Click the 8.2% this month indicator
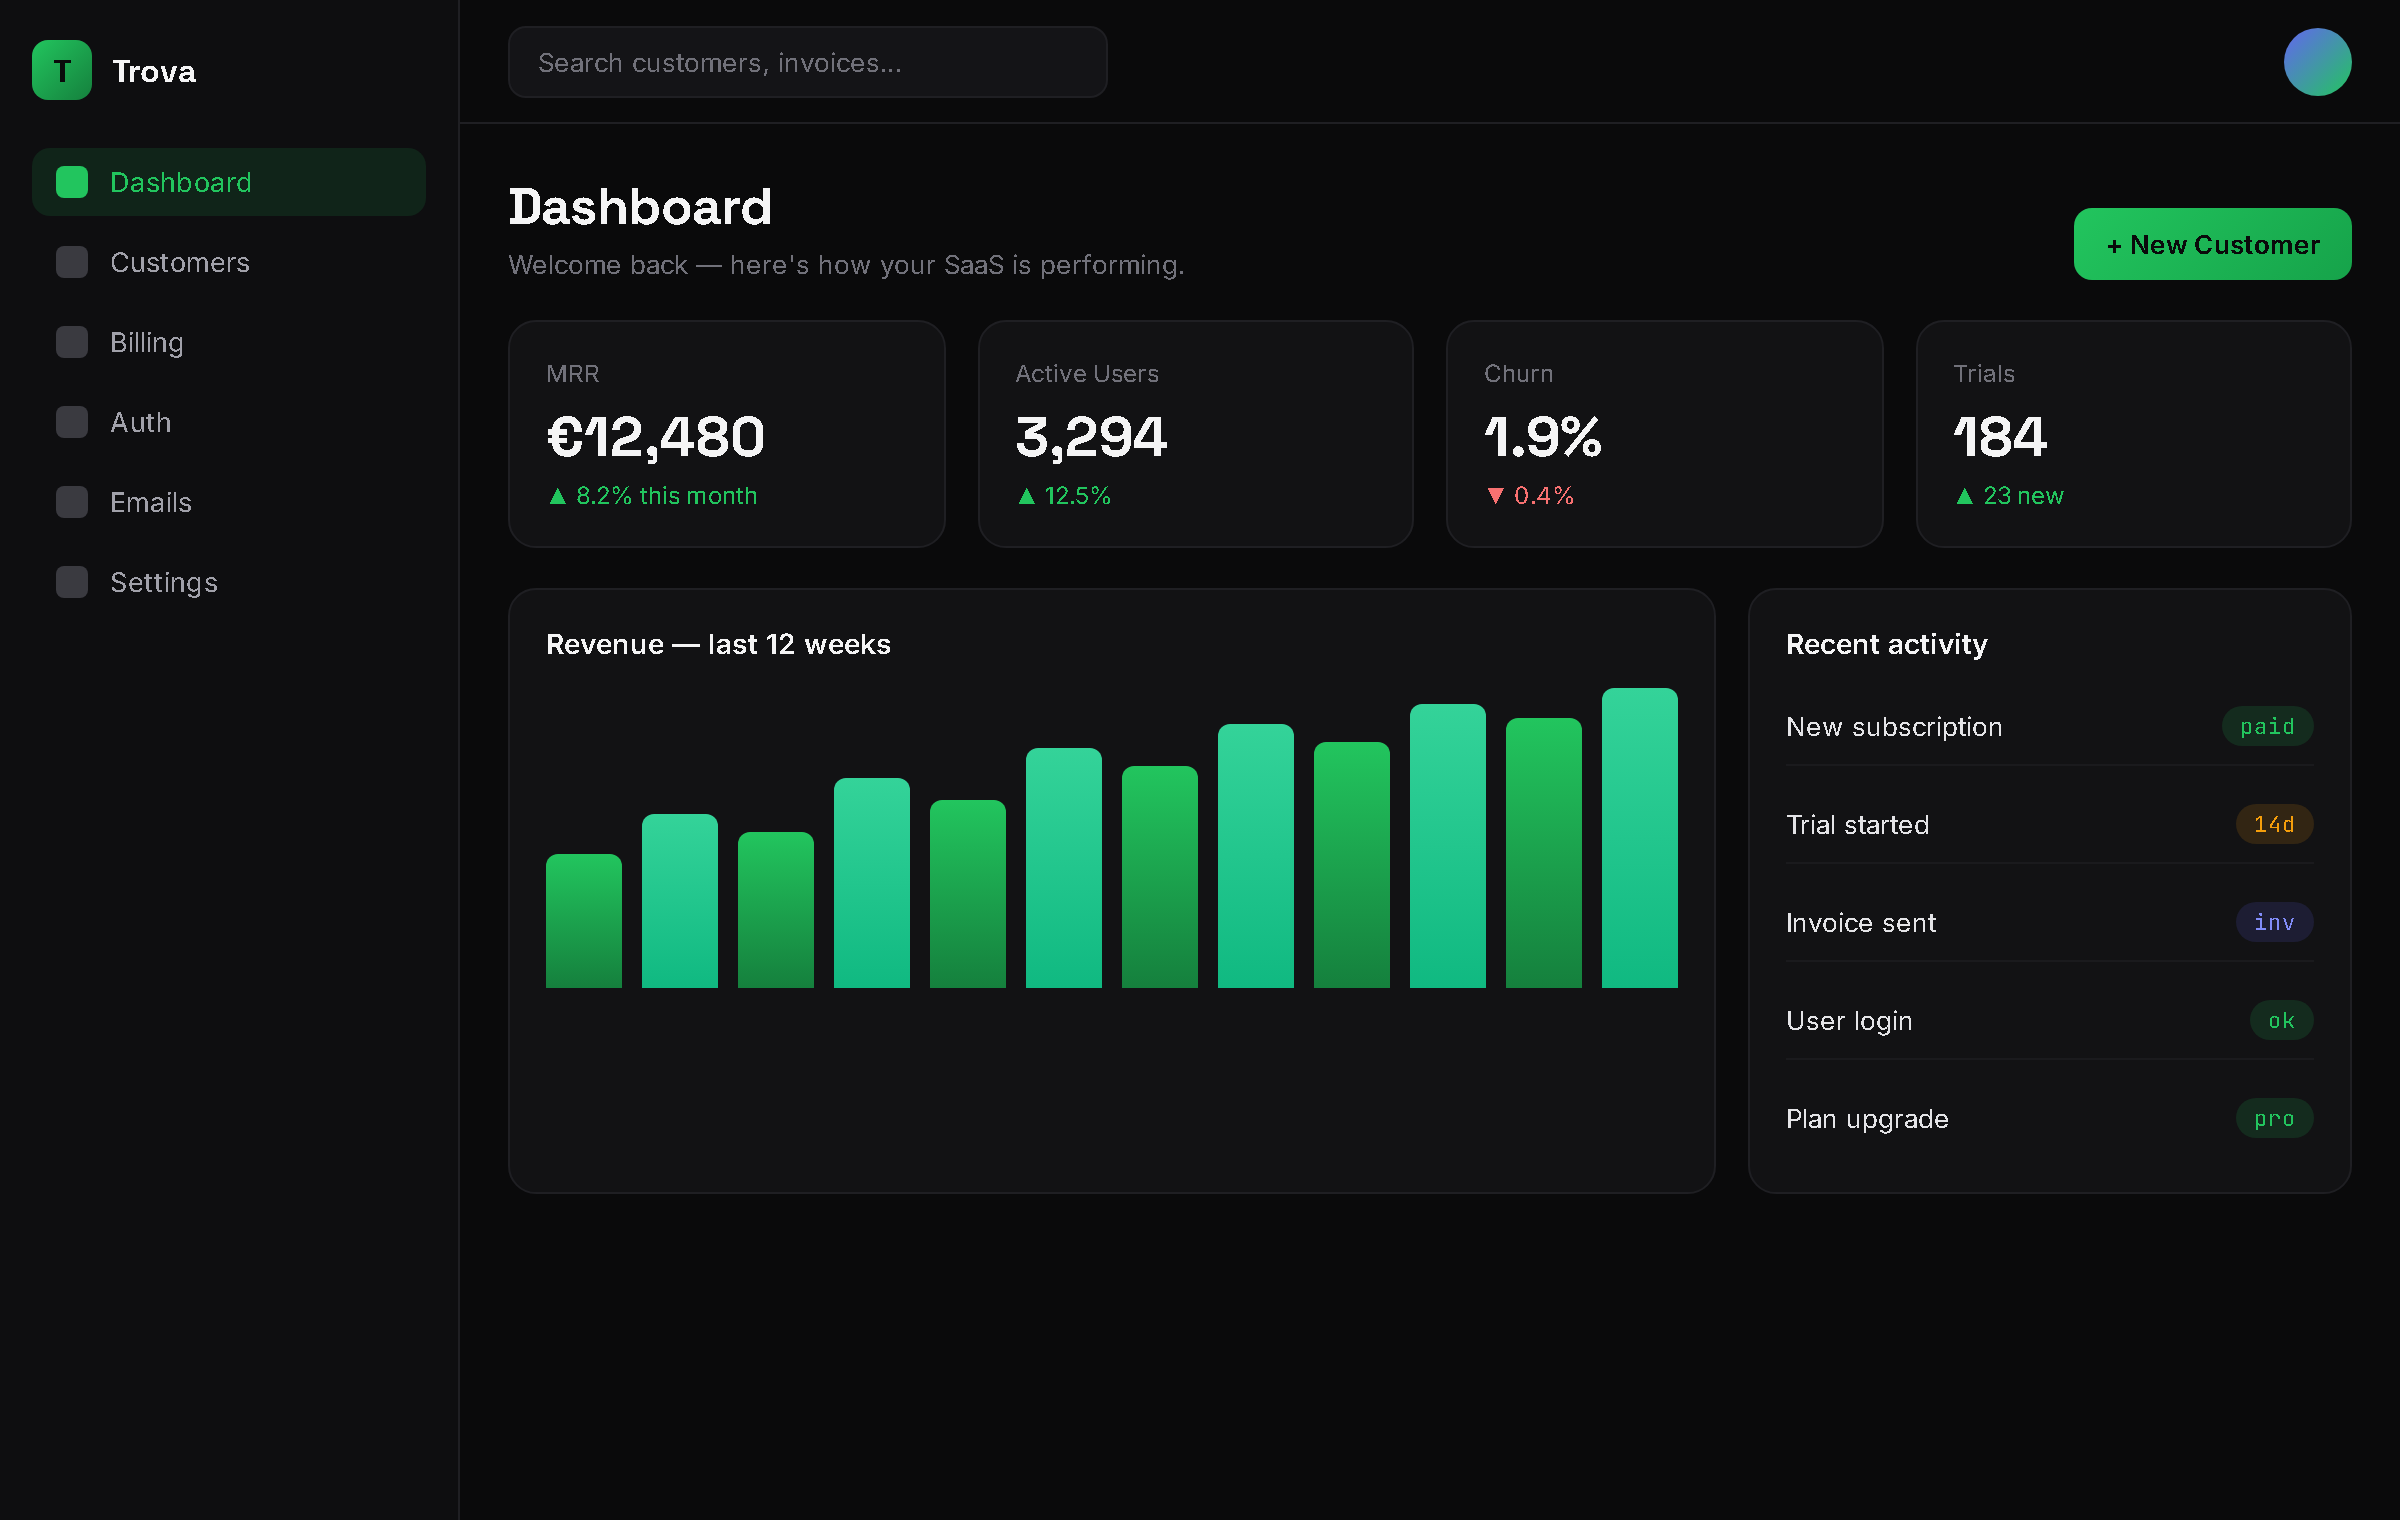This screenshot has height=1520, width=2400. 653,496
